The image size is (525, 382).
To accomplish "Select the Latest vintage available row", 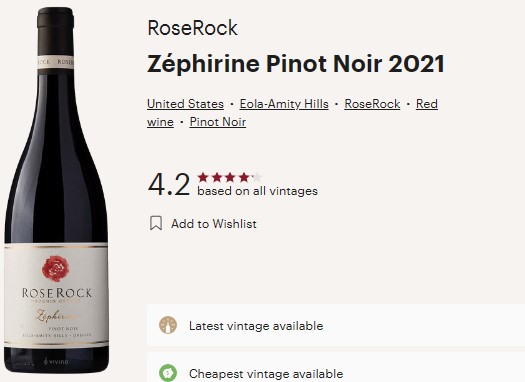I will tap(336, 325).
